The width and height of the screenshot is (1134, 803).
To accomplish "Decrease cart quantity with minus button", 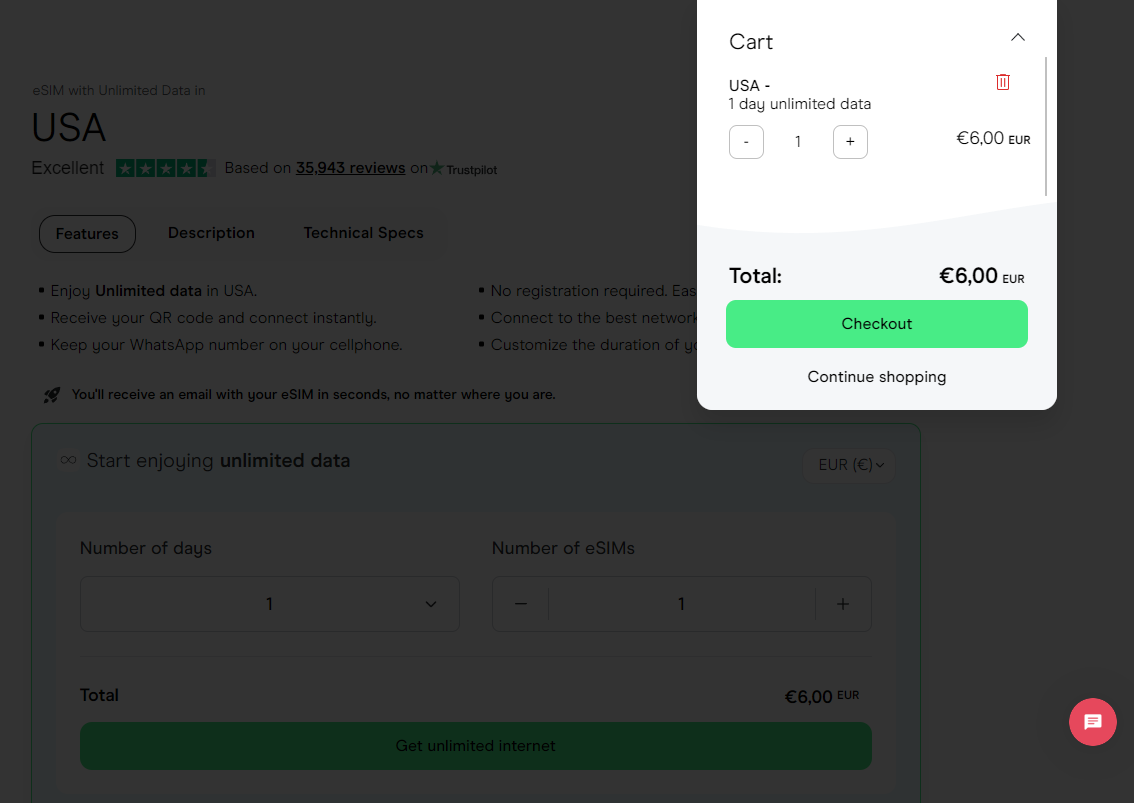I will pyautogui.click(x=746, y=142).
